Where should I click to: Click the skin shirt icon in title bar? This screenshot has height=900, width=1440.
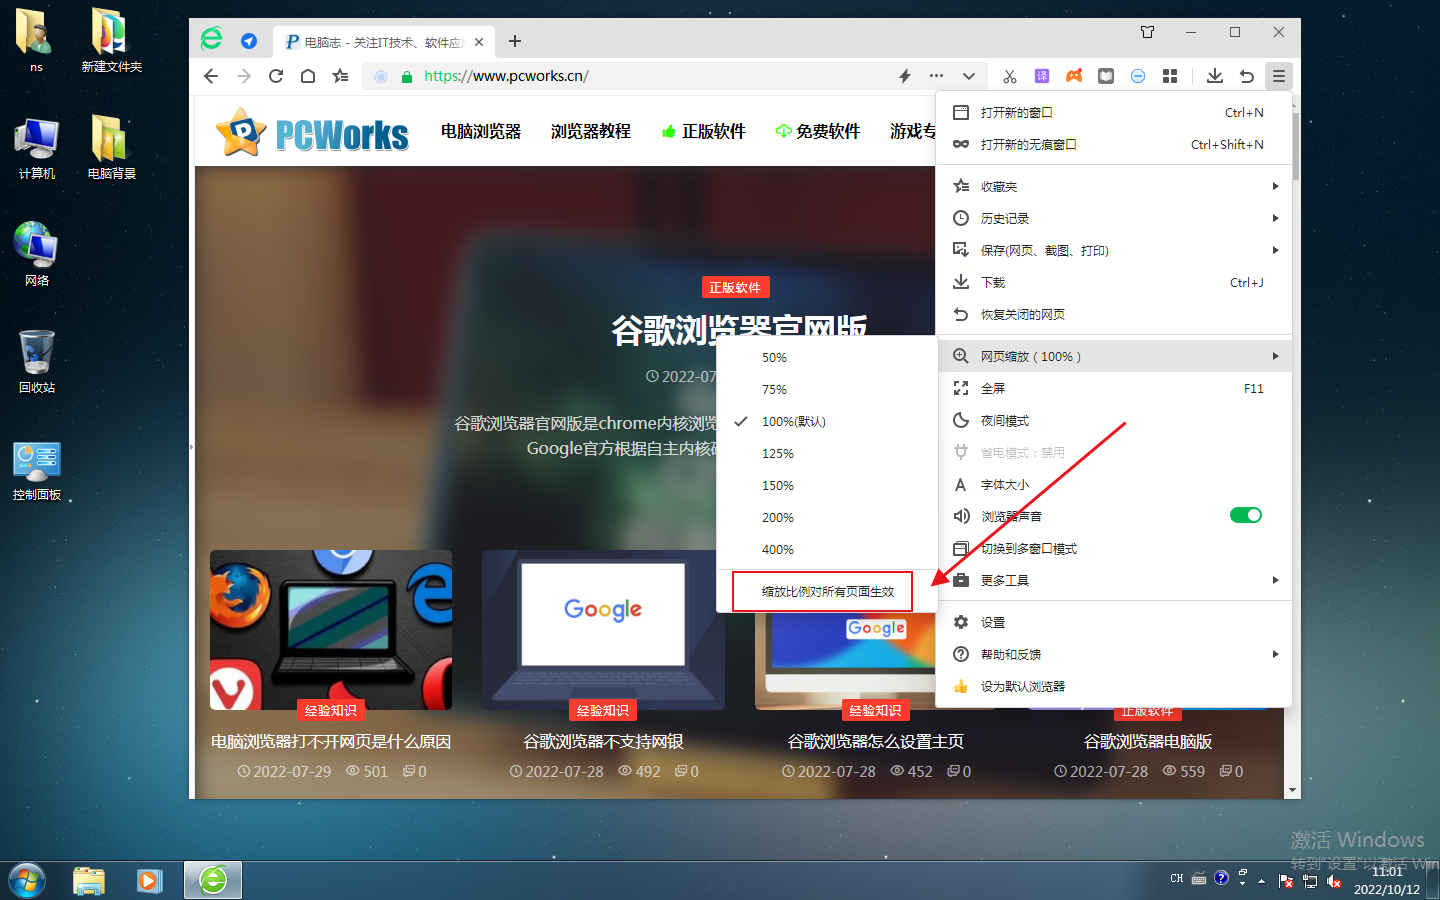(1147, 32)
